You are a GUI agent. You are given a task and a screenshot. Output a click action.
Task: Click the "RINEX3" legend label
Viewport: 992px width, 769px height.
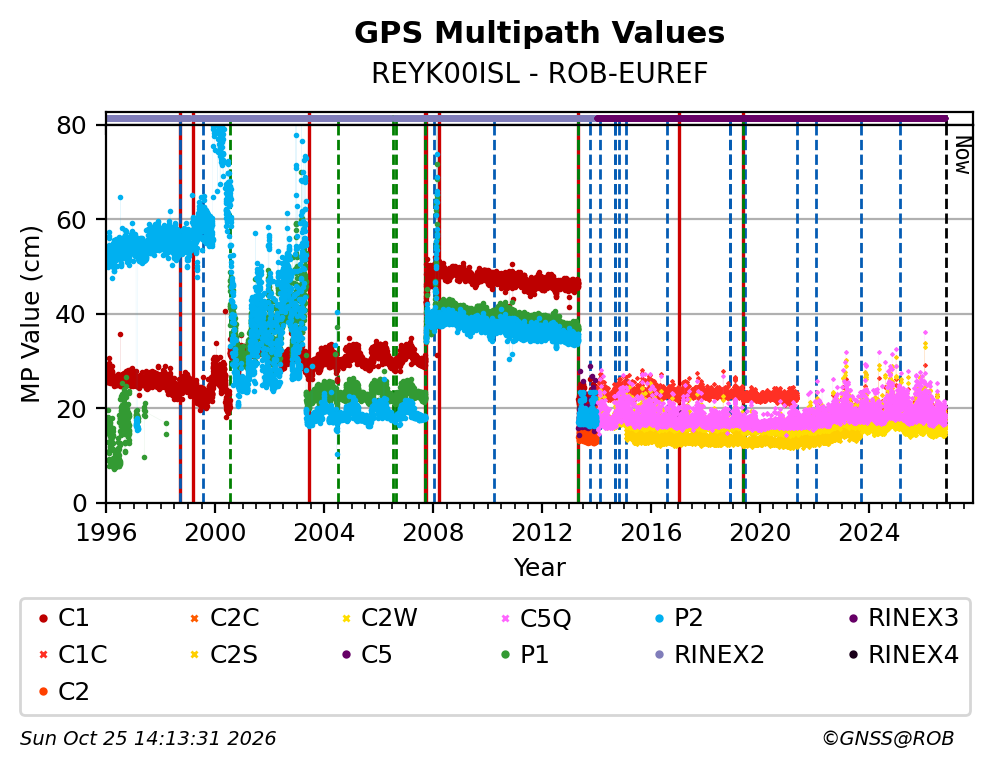tap(914, 618)
